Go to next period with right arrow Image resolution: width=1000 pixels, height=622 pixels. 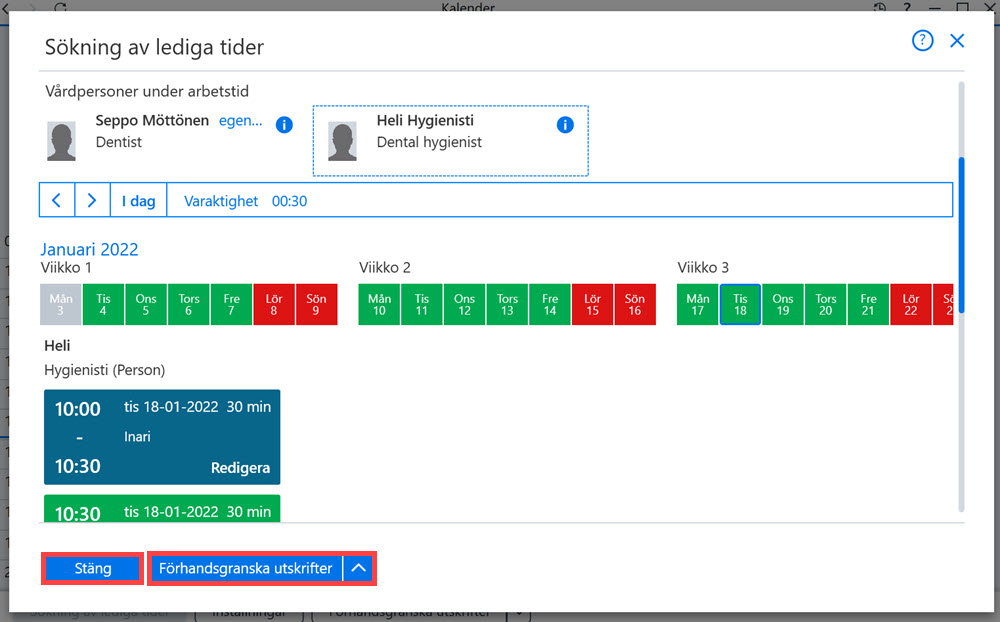pos(92,200)
